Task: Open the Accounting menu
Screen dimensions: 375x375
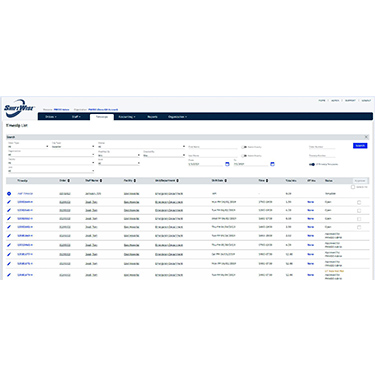Action: click(x=127, y=117)
